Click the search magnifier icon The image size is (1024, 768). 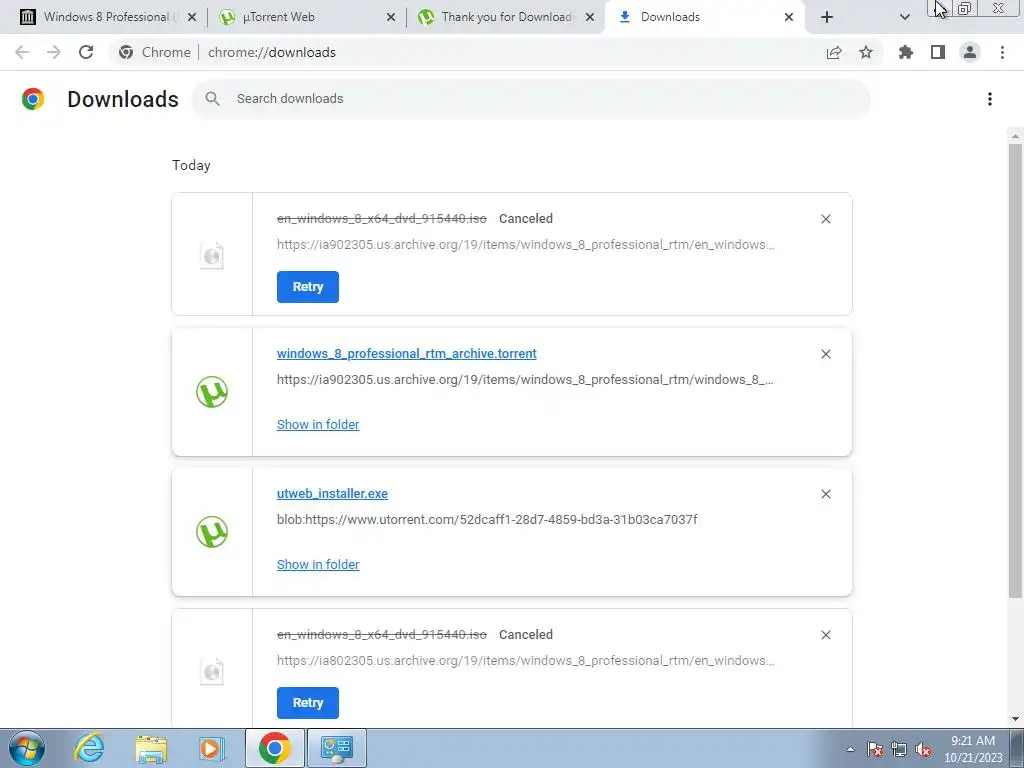212,99
